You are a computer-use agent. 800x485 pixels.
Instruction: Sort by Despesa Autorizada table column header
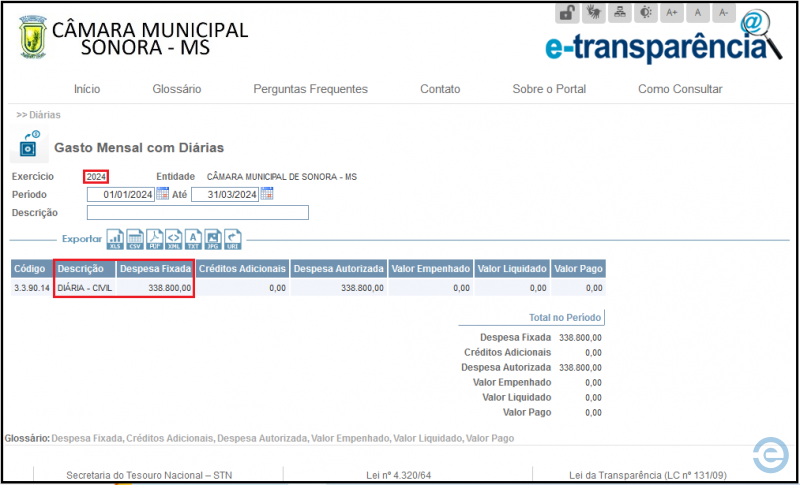339,268
